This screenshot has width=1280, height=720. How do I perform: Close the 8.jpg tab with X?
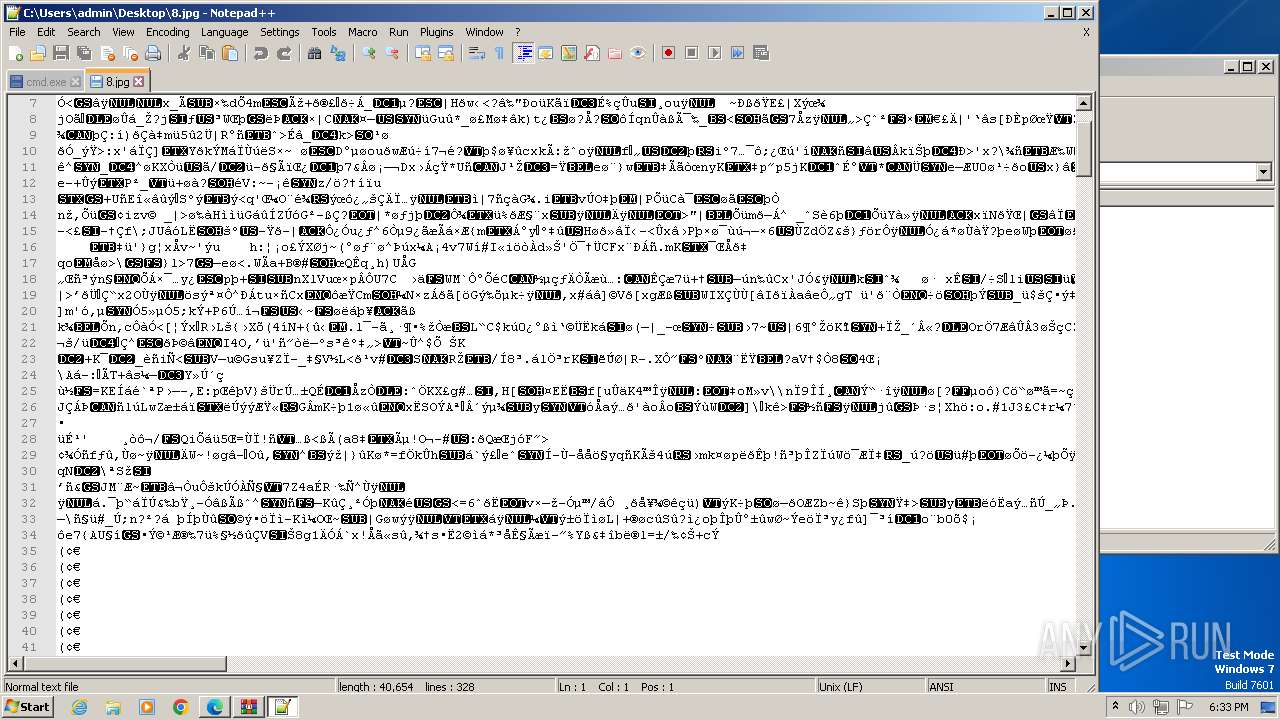click(138, 82)
